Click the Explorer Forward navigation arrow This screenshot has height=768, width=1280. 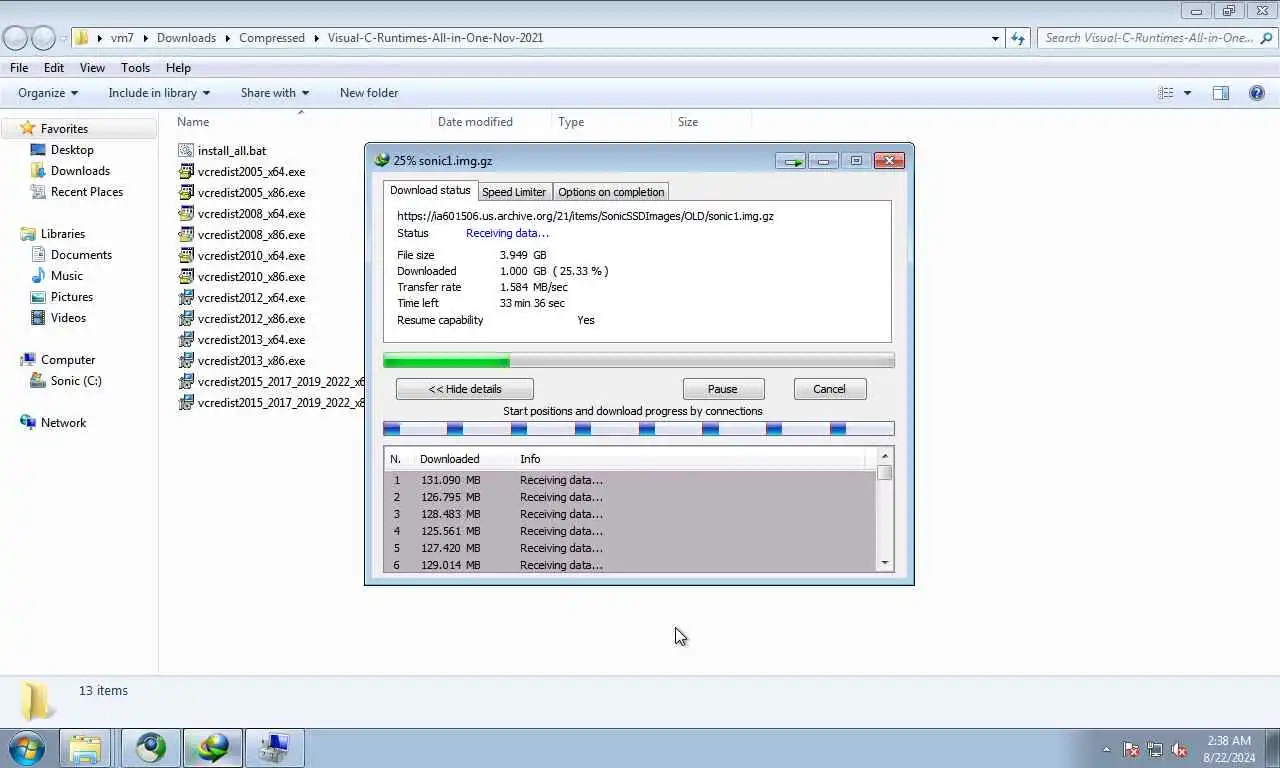pos(43,38)
